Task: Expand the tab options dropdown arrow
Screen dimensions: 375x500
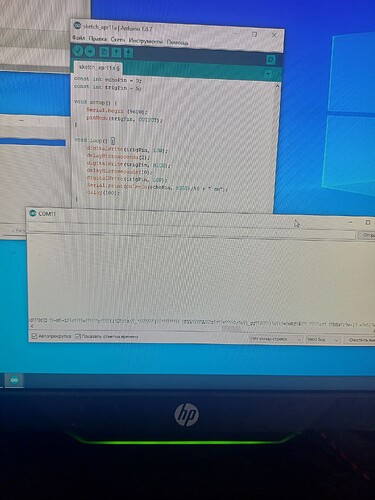Action: pyautogui.click(x=268, y=73)
